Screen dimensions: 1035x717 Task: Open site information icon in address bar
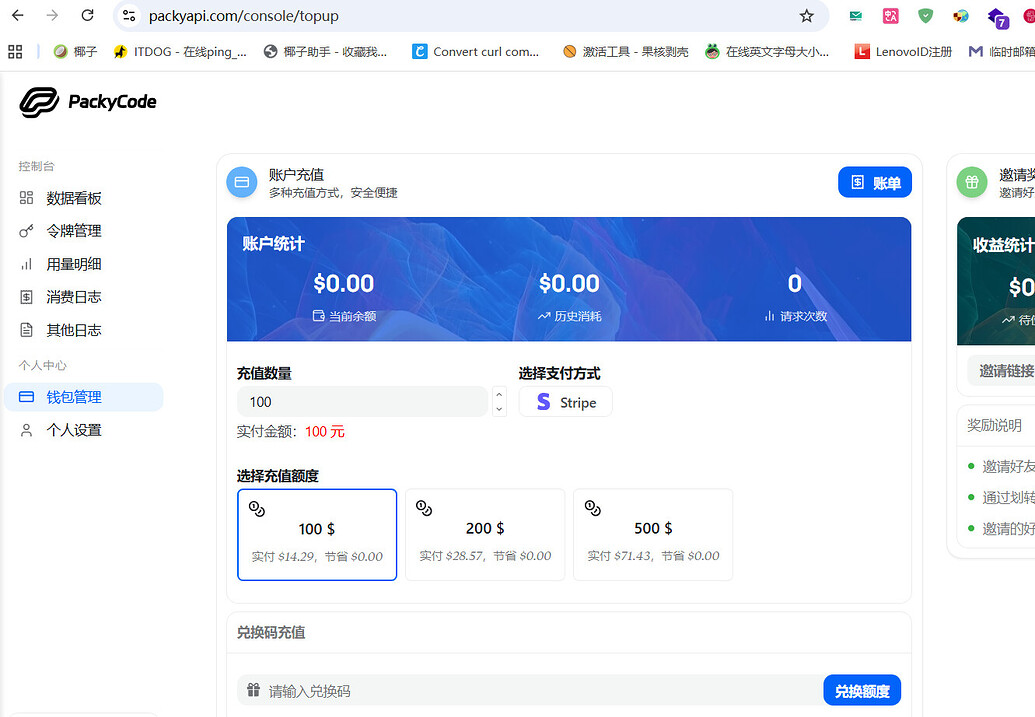(x=129, y=15)
